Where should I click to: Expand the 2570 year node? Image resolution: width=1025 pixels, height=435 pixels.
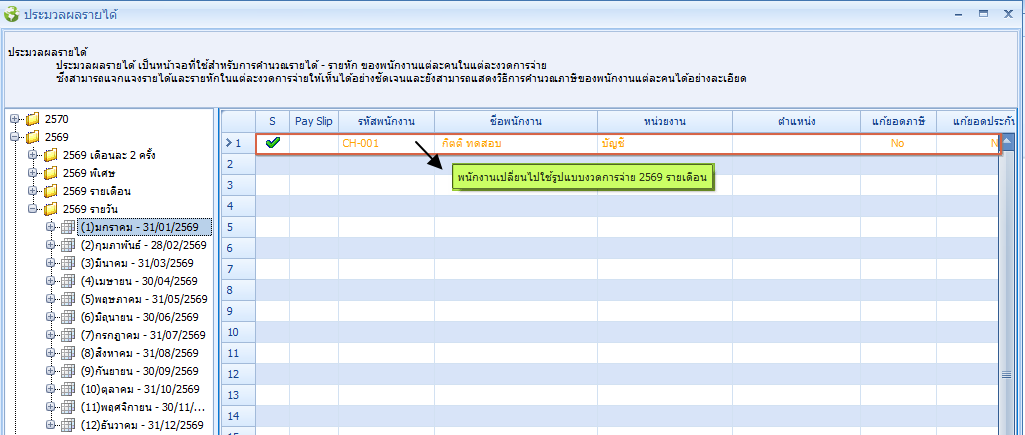(x=15, y=119)
